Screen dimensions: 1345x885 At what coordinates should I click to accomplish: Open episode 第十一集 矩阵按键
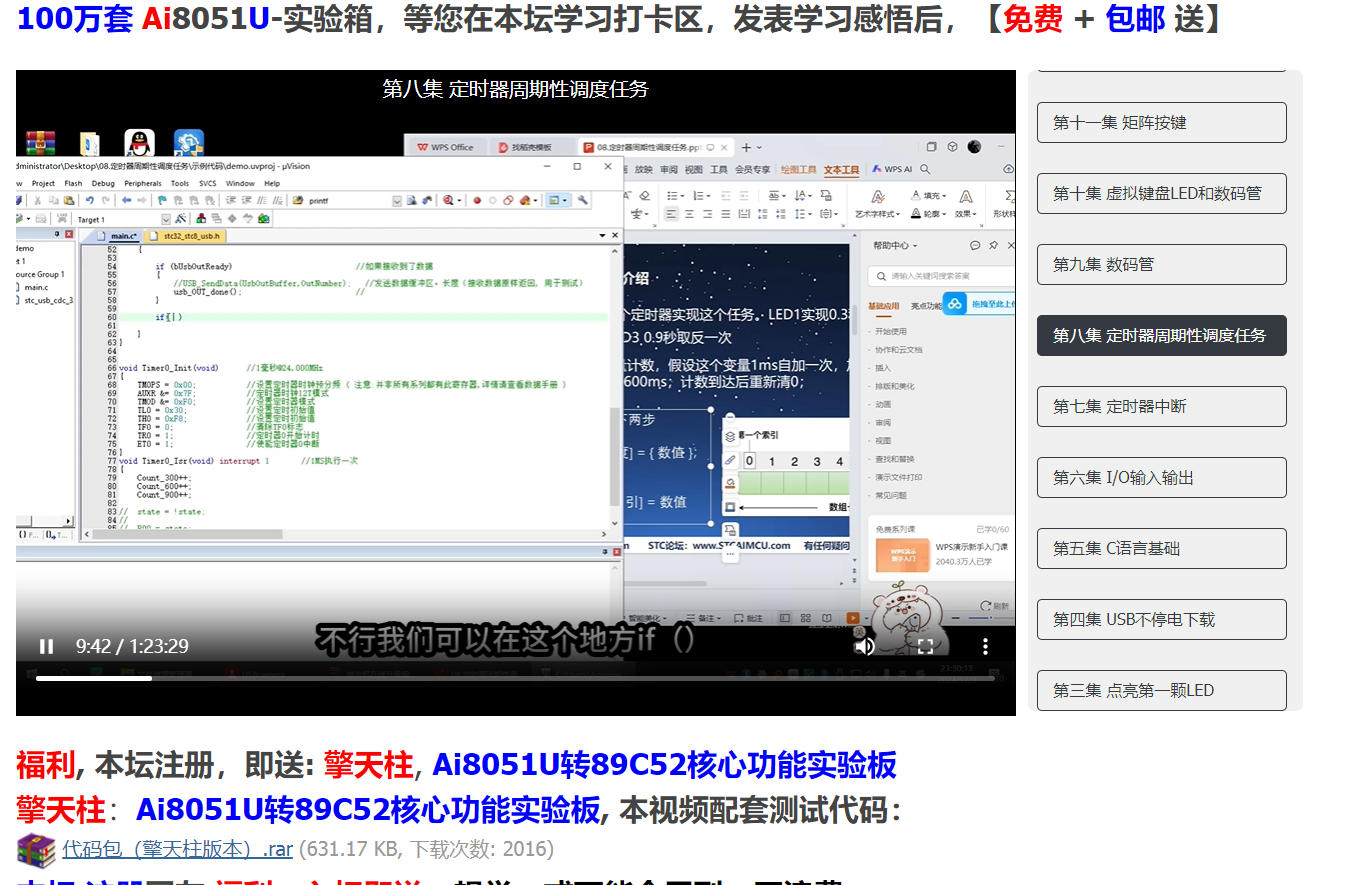[x=1161, y=122]
